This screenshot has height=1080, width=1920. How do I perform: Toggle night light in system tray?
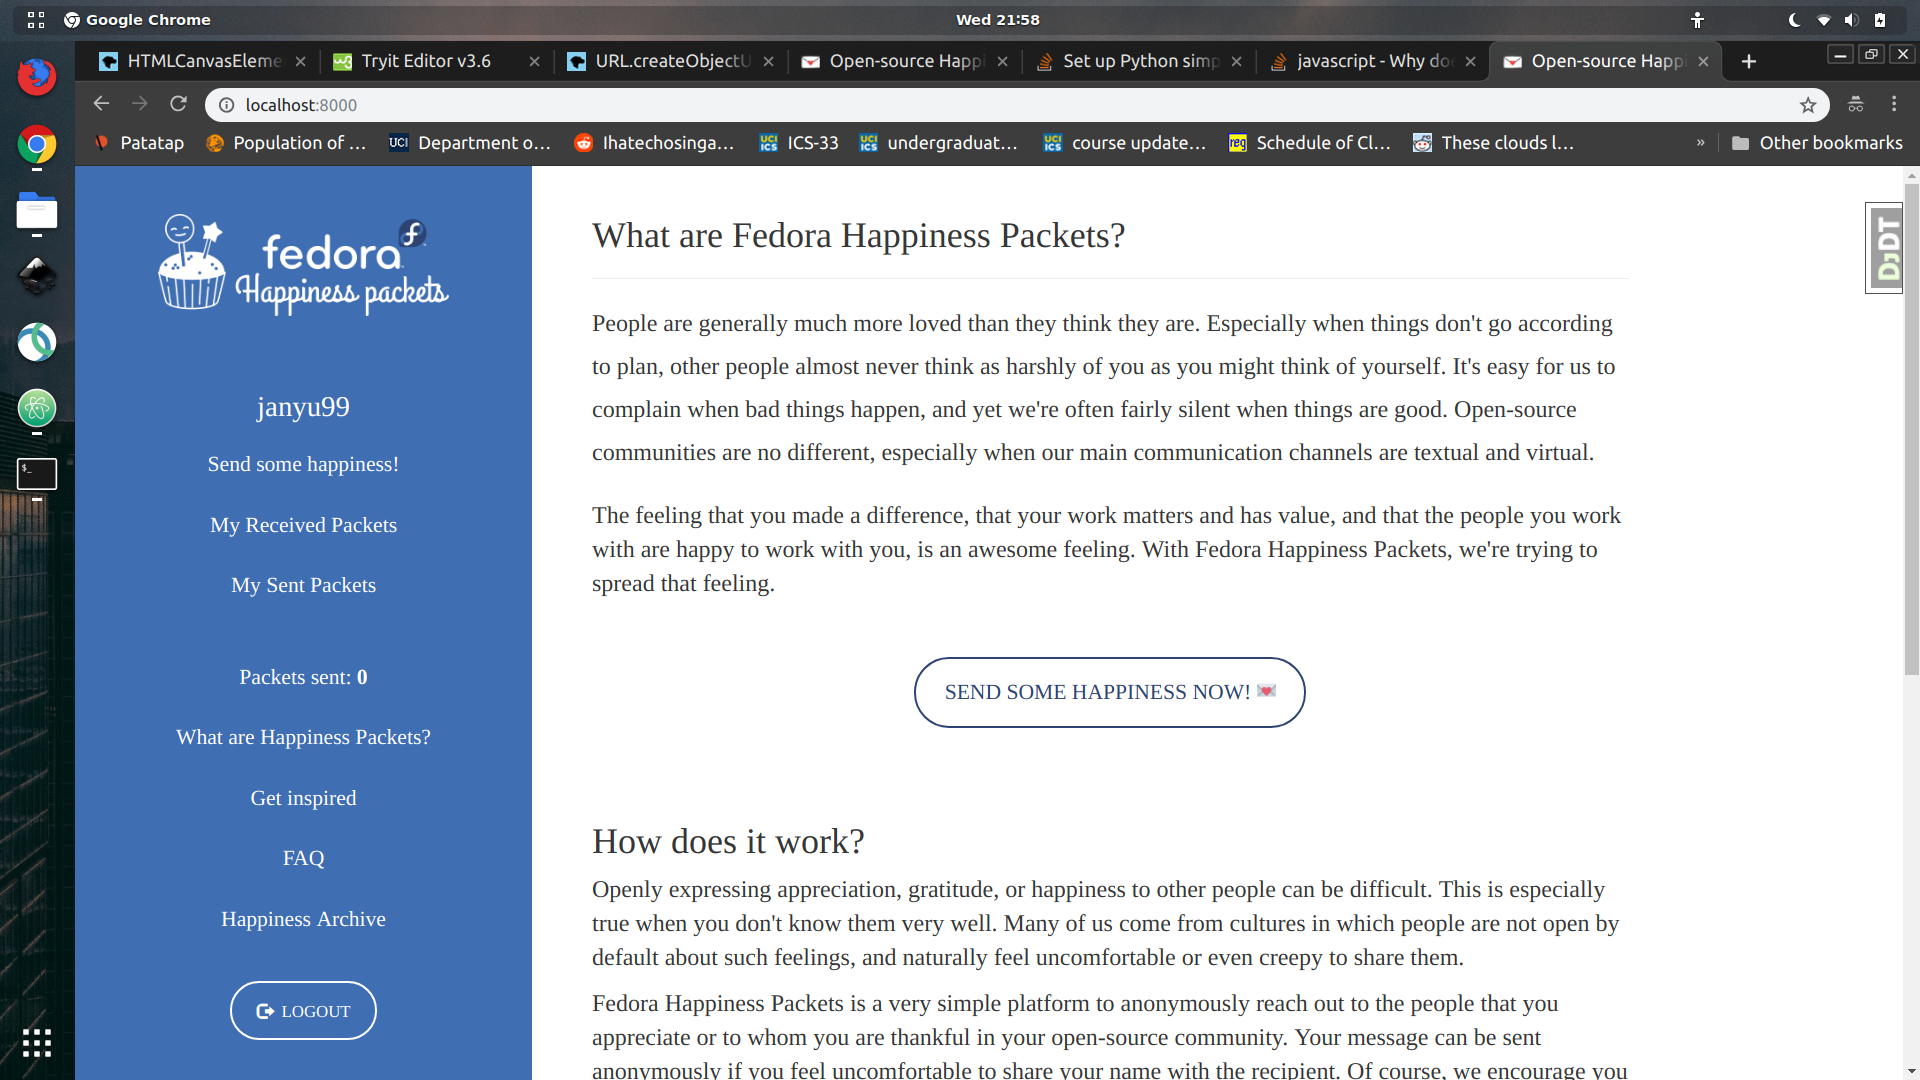tap(1794, 20)
